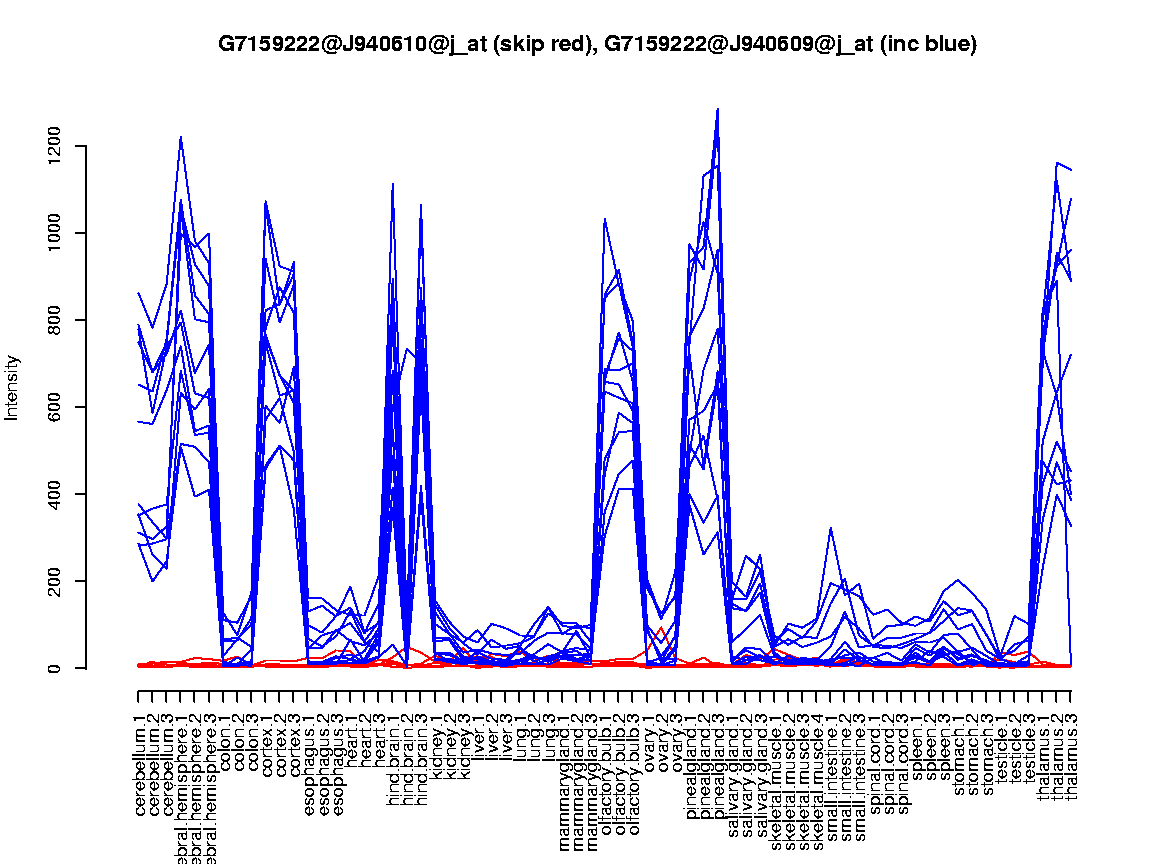
Task: Select the cortex.2 x-axis label
Action: 282,742
